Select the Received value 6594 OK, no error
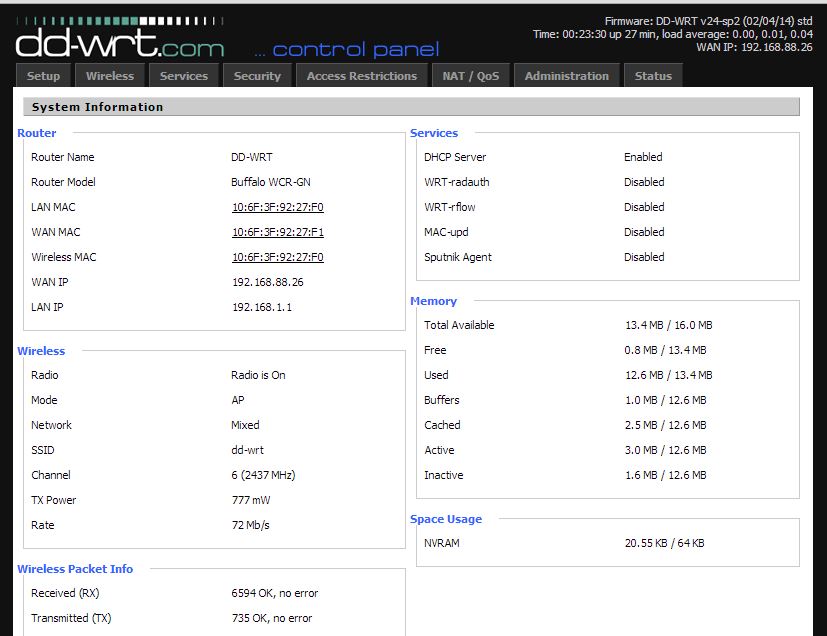 point(275,593)
